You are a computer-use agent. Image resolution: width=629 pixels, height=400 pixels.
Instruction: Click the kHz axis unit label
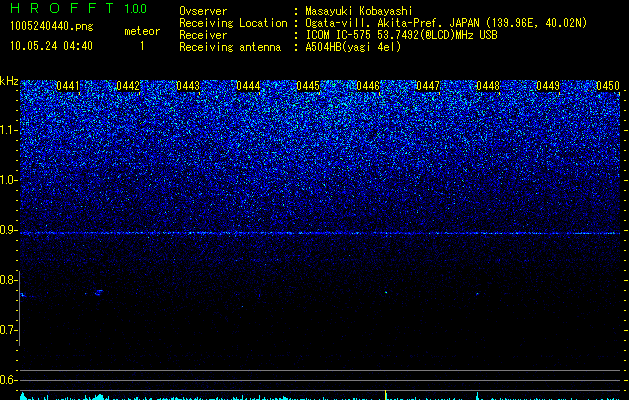click(x=9, y=81)
